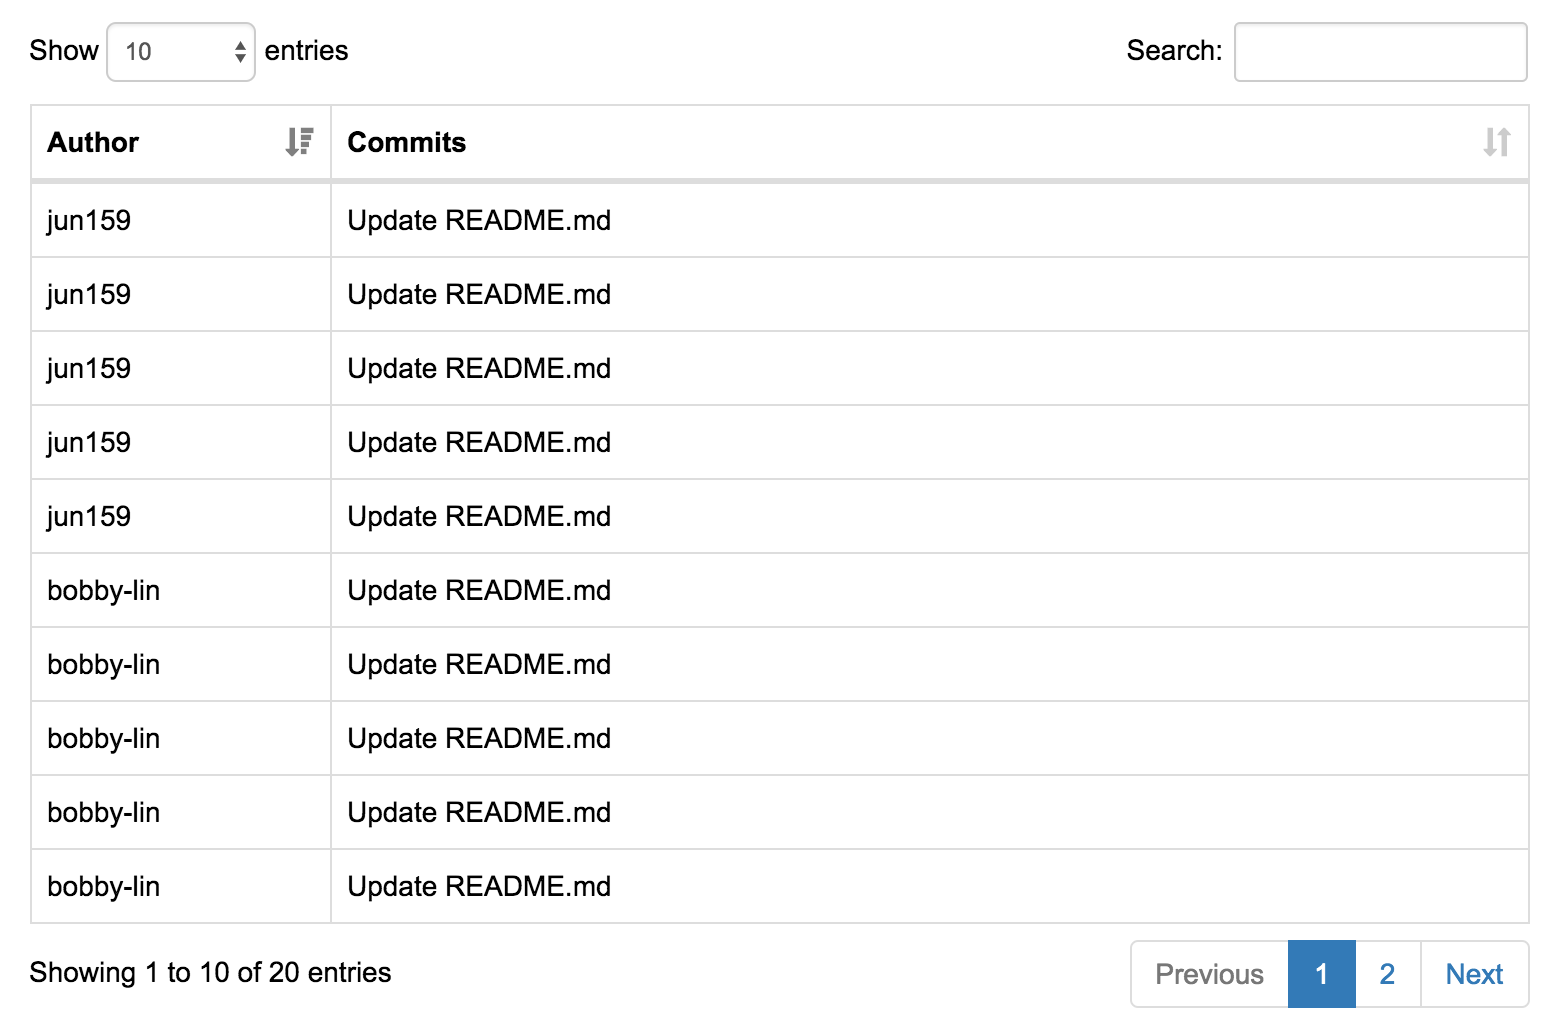This screenshot has width=1552, height=1028.
Task: Go to page 2 of results
Action: coord(1387,974)
